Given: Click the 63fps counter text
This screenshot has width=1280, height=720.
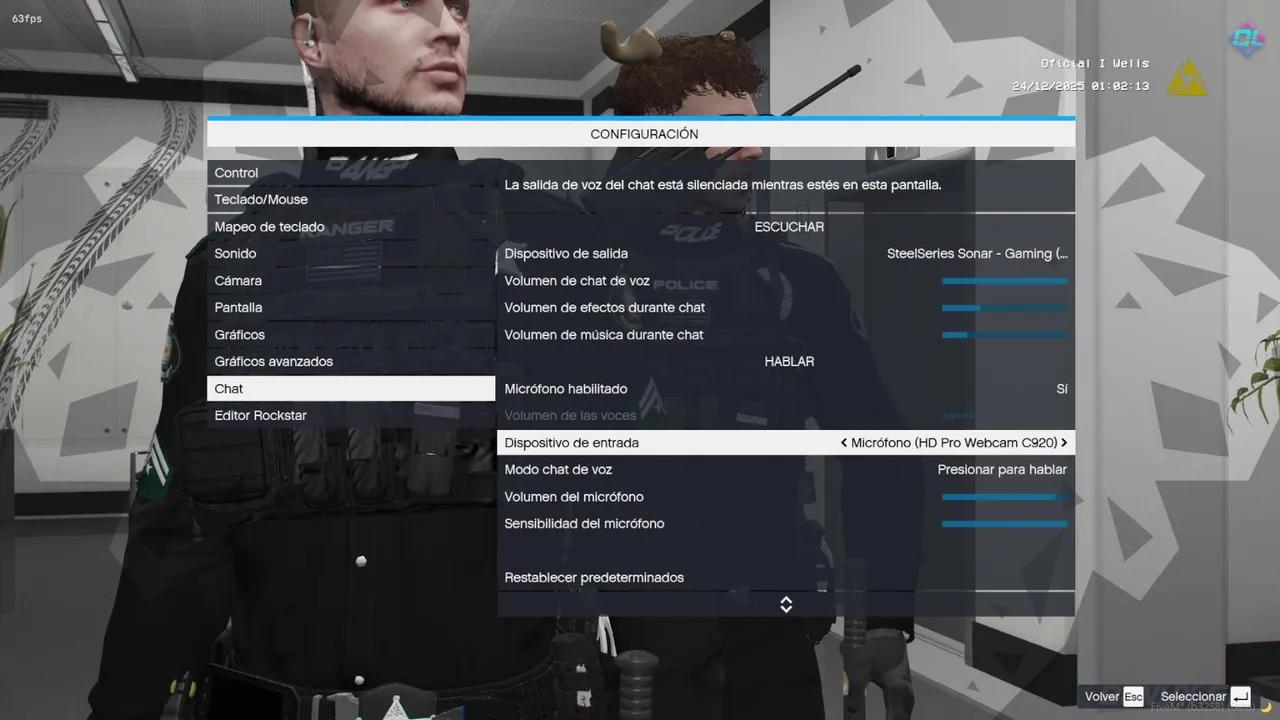Looking at the screenshot, I should pyautogui.click(x=27, y=19).
